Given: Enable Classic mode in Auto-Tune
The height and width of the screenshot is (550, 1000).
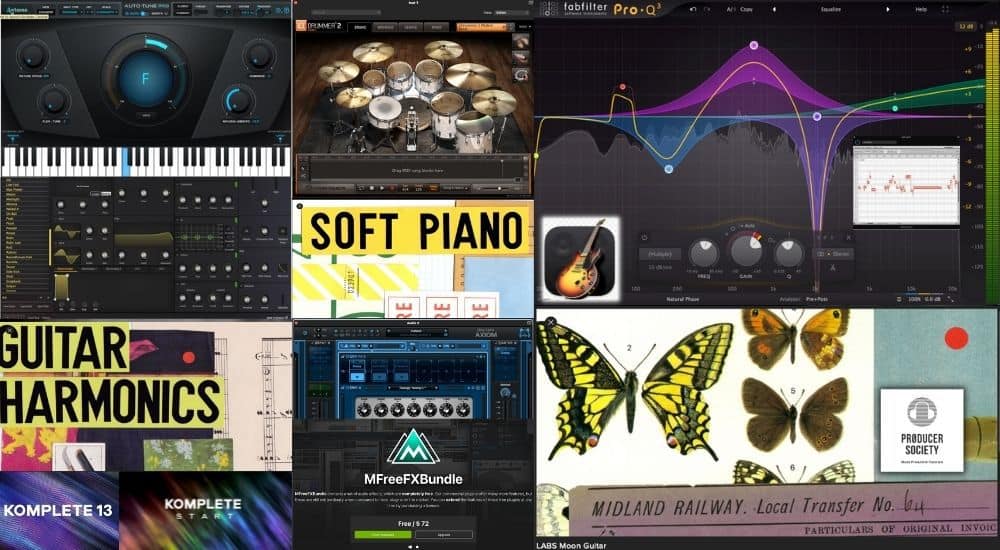Looking at the screenshot, I should pyautogui.click(x=182, y=6).
